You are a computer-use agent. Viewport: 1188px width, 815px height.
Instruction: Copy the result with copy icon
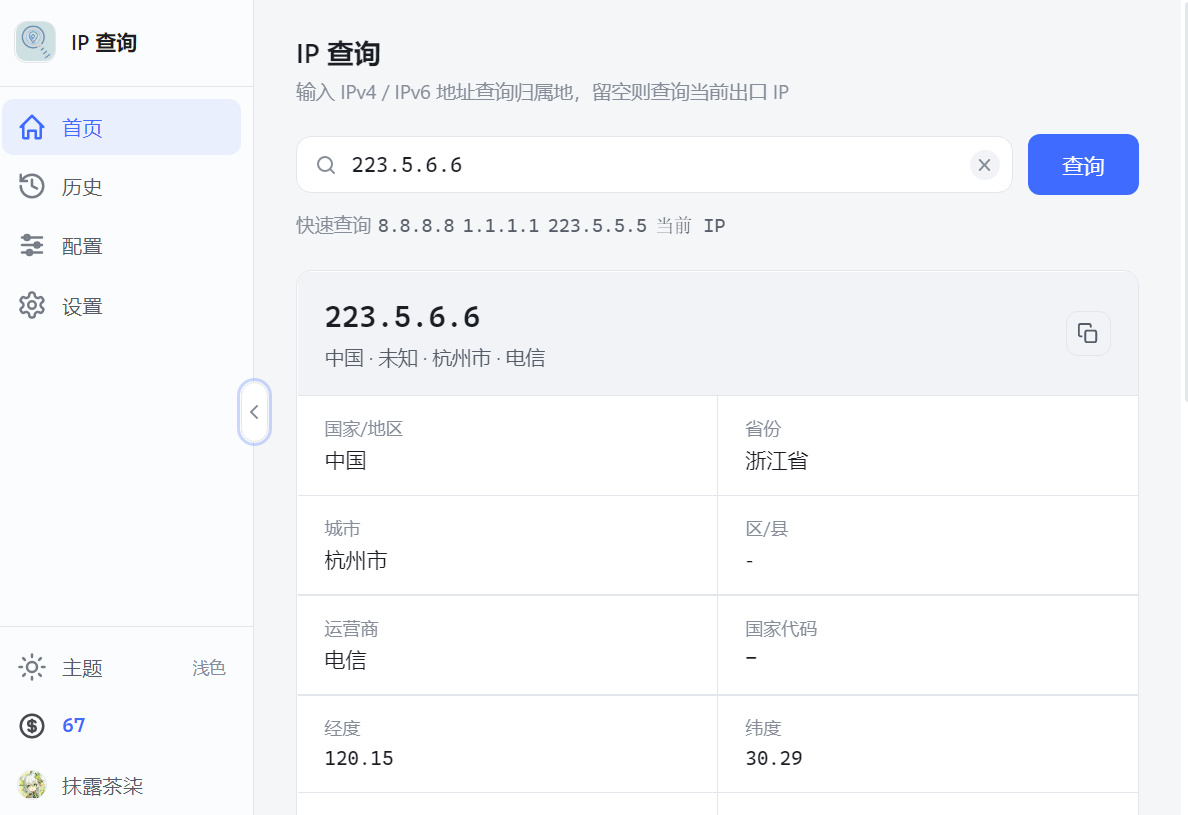tap(1088, 333)
